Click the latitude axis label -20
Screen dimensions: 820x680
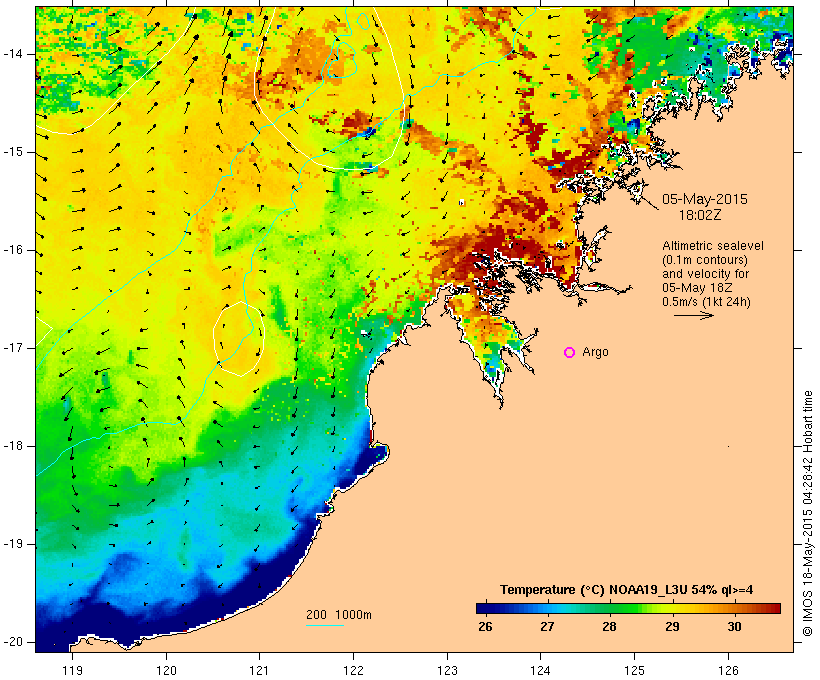click(13, 642)
